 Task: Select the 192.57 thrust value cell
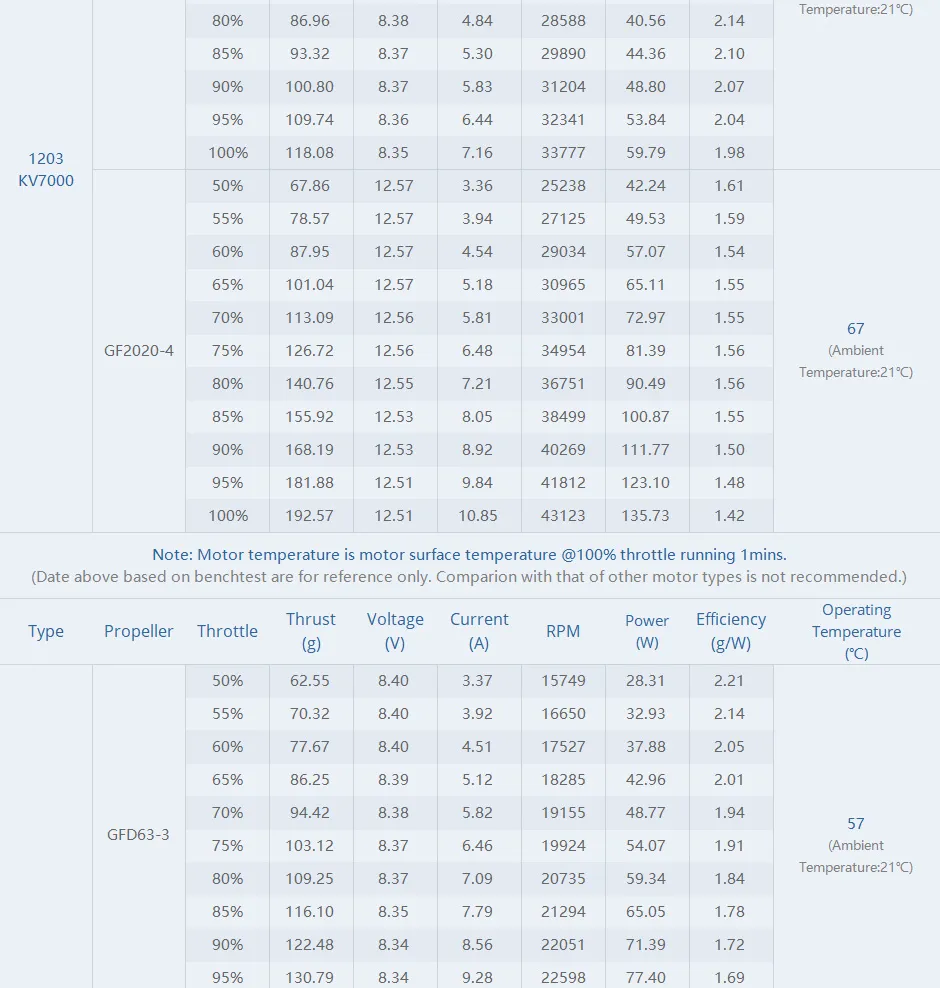312,516
